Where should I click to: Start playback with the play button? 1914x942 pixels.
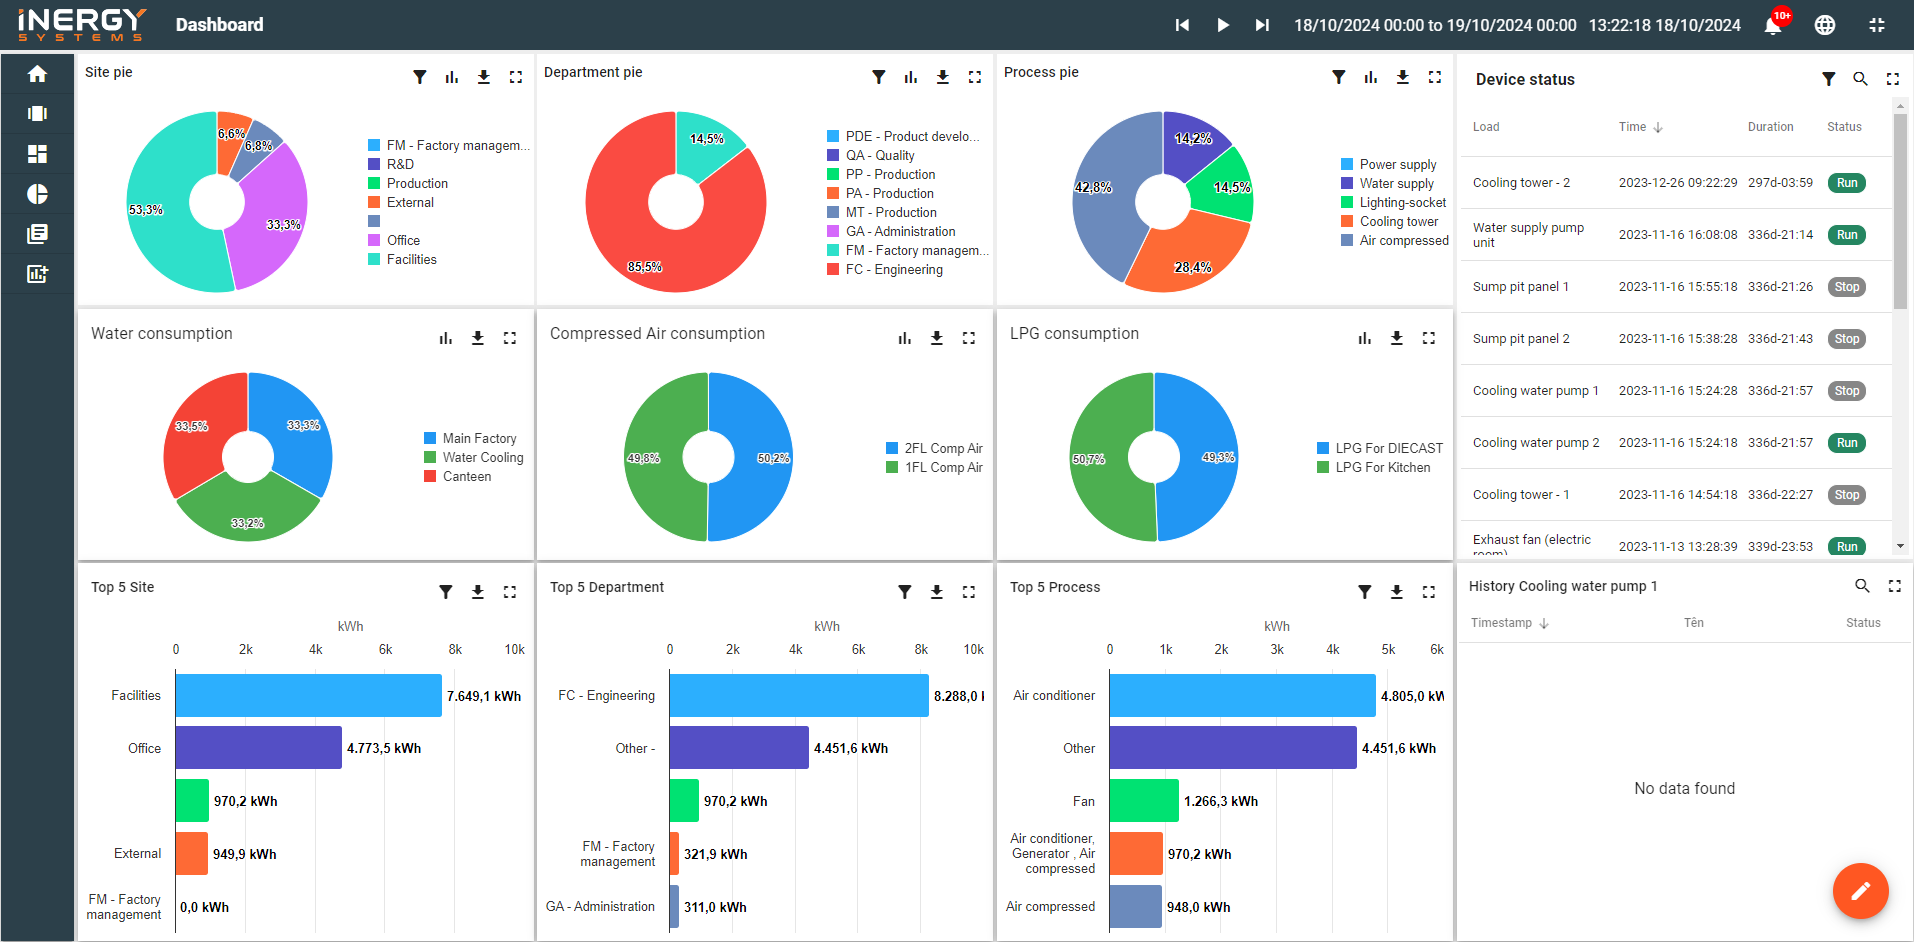point(1222,25)
